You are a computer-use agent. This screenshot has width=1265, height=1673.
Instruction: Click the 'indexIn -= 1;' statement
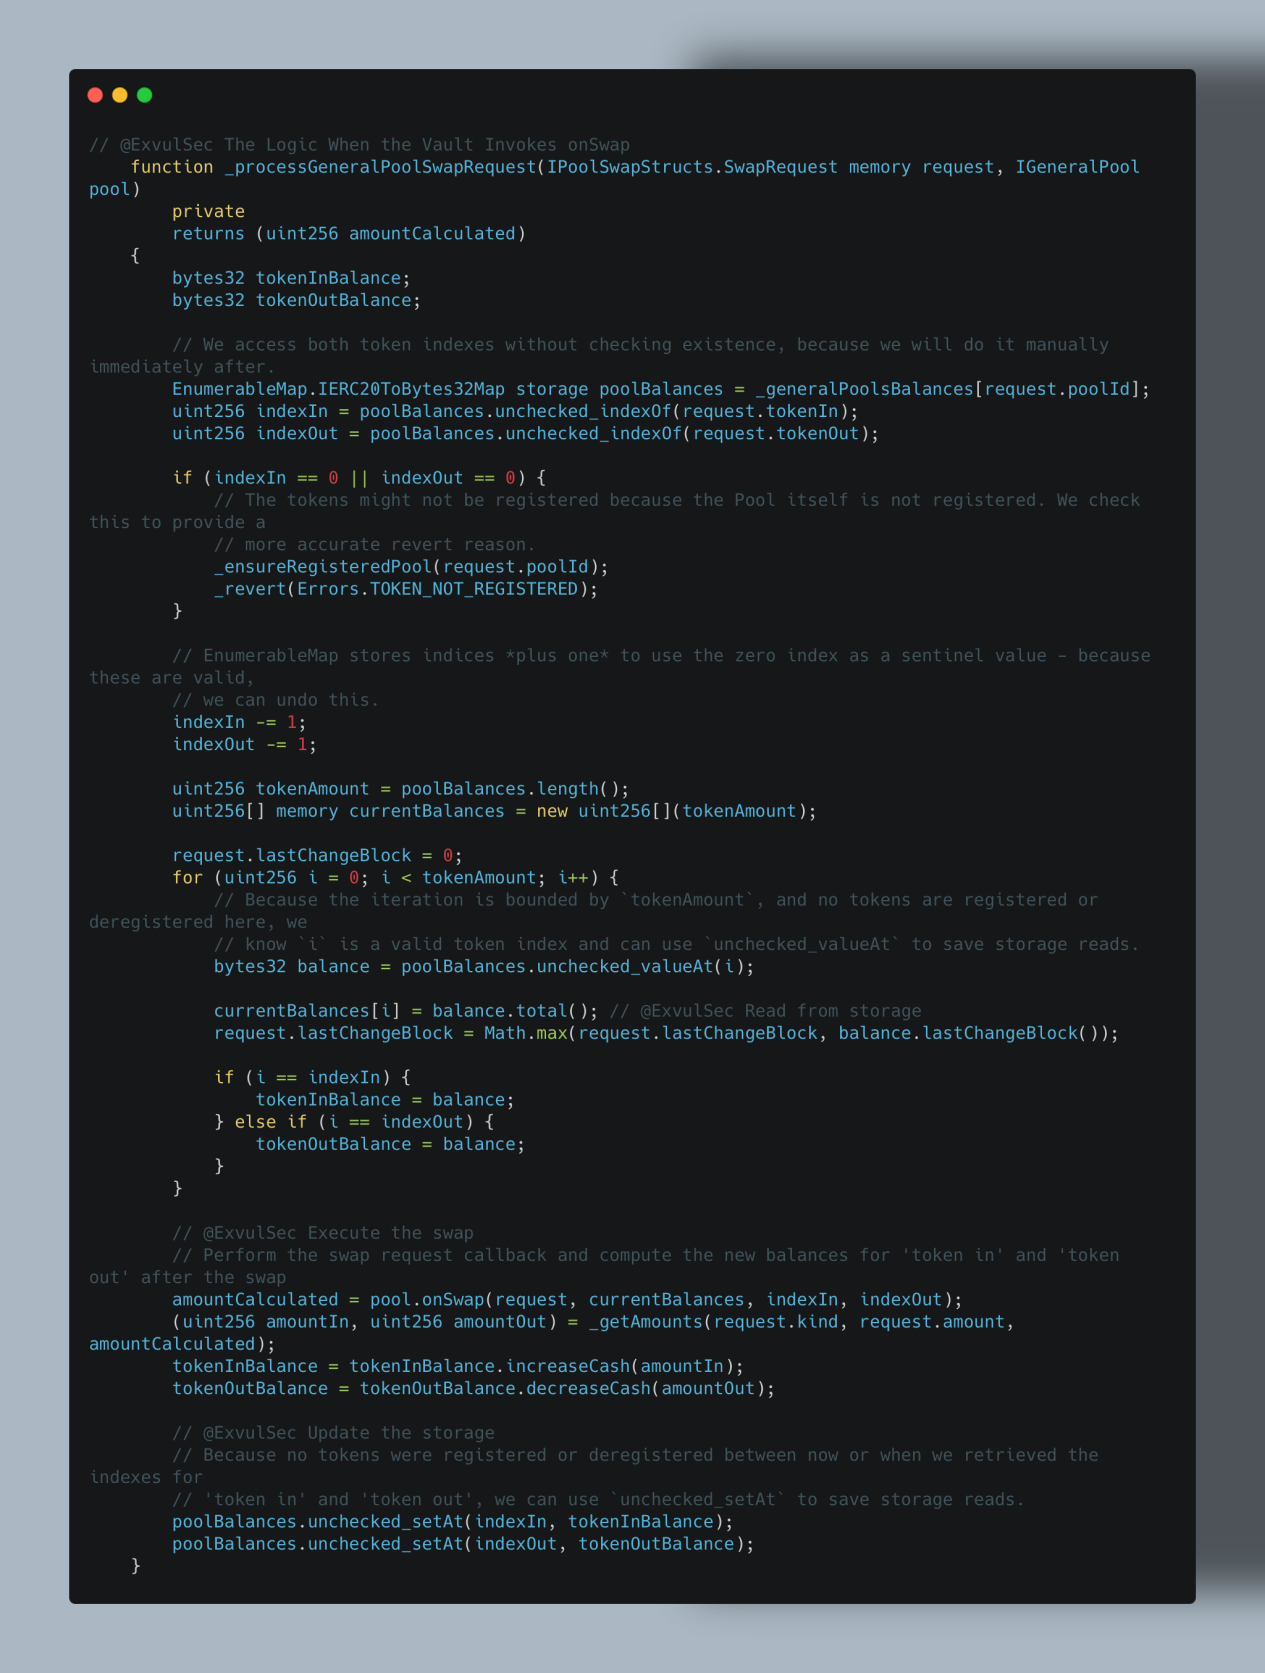[x=239, y=722]
